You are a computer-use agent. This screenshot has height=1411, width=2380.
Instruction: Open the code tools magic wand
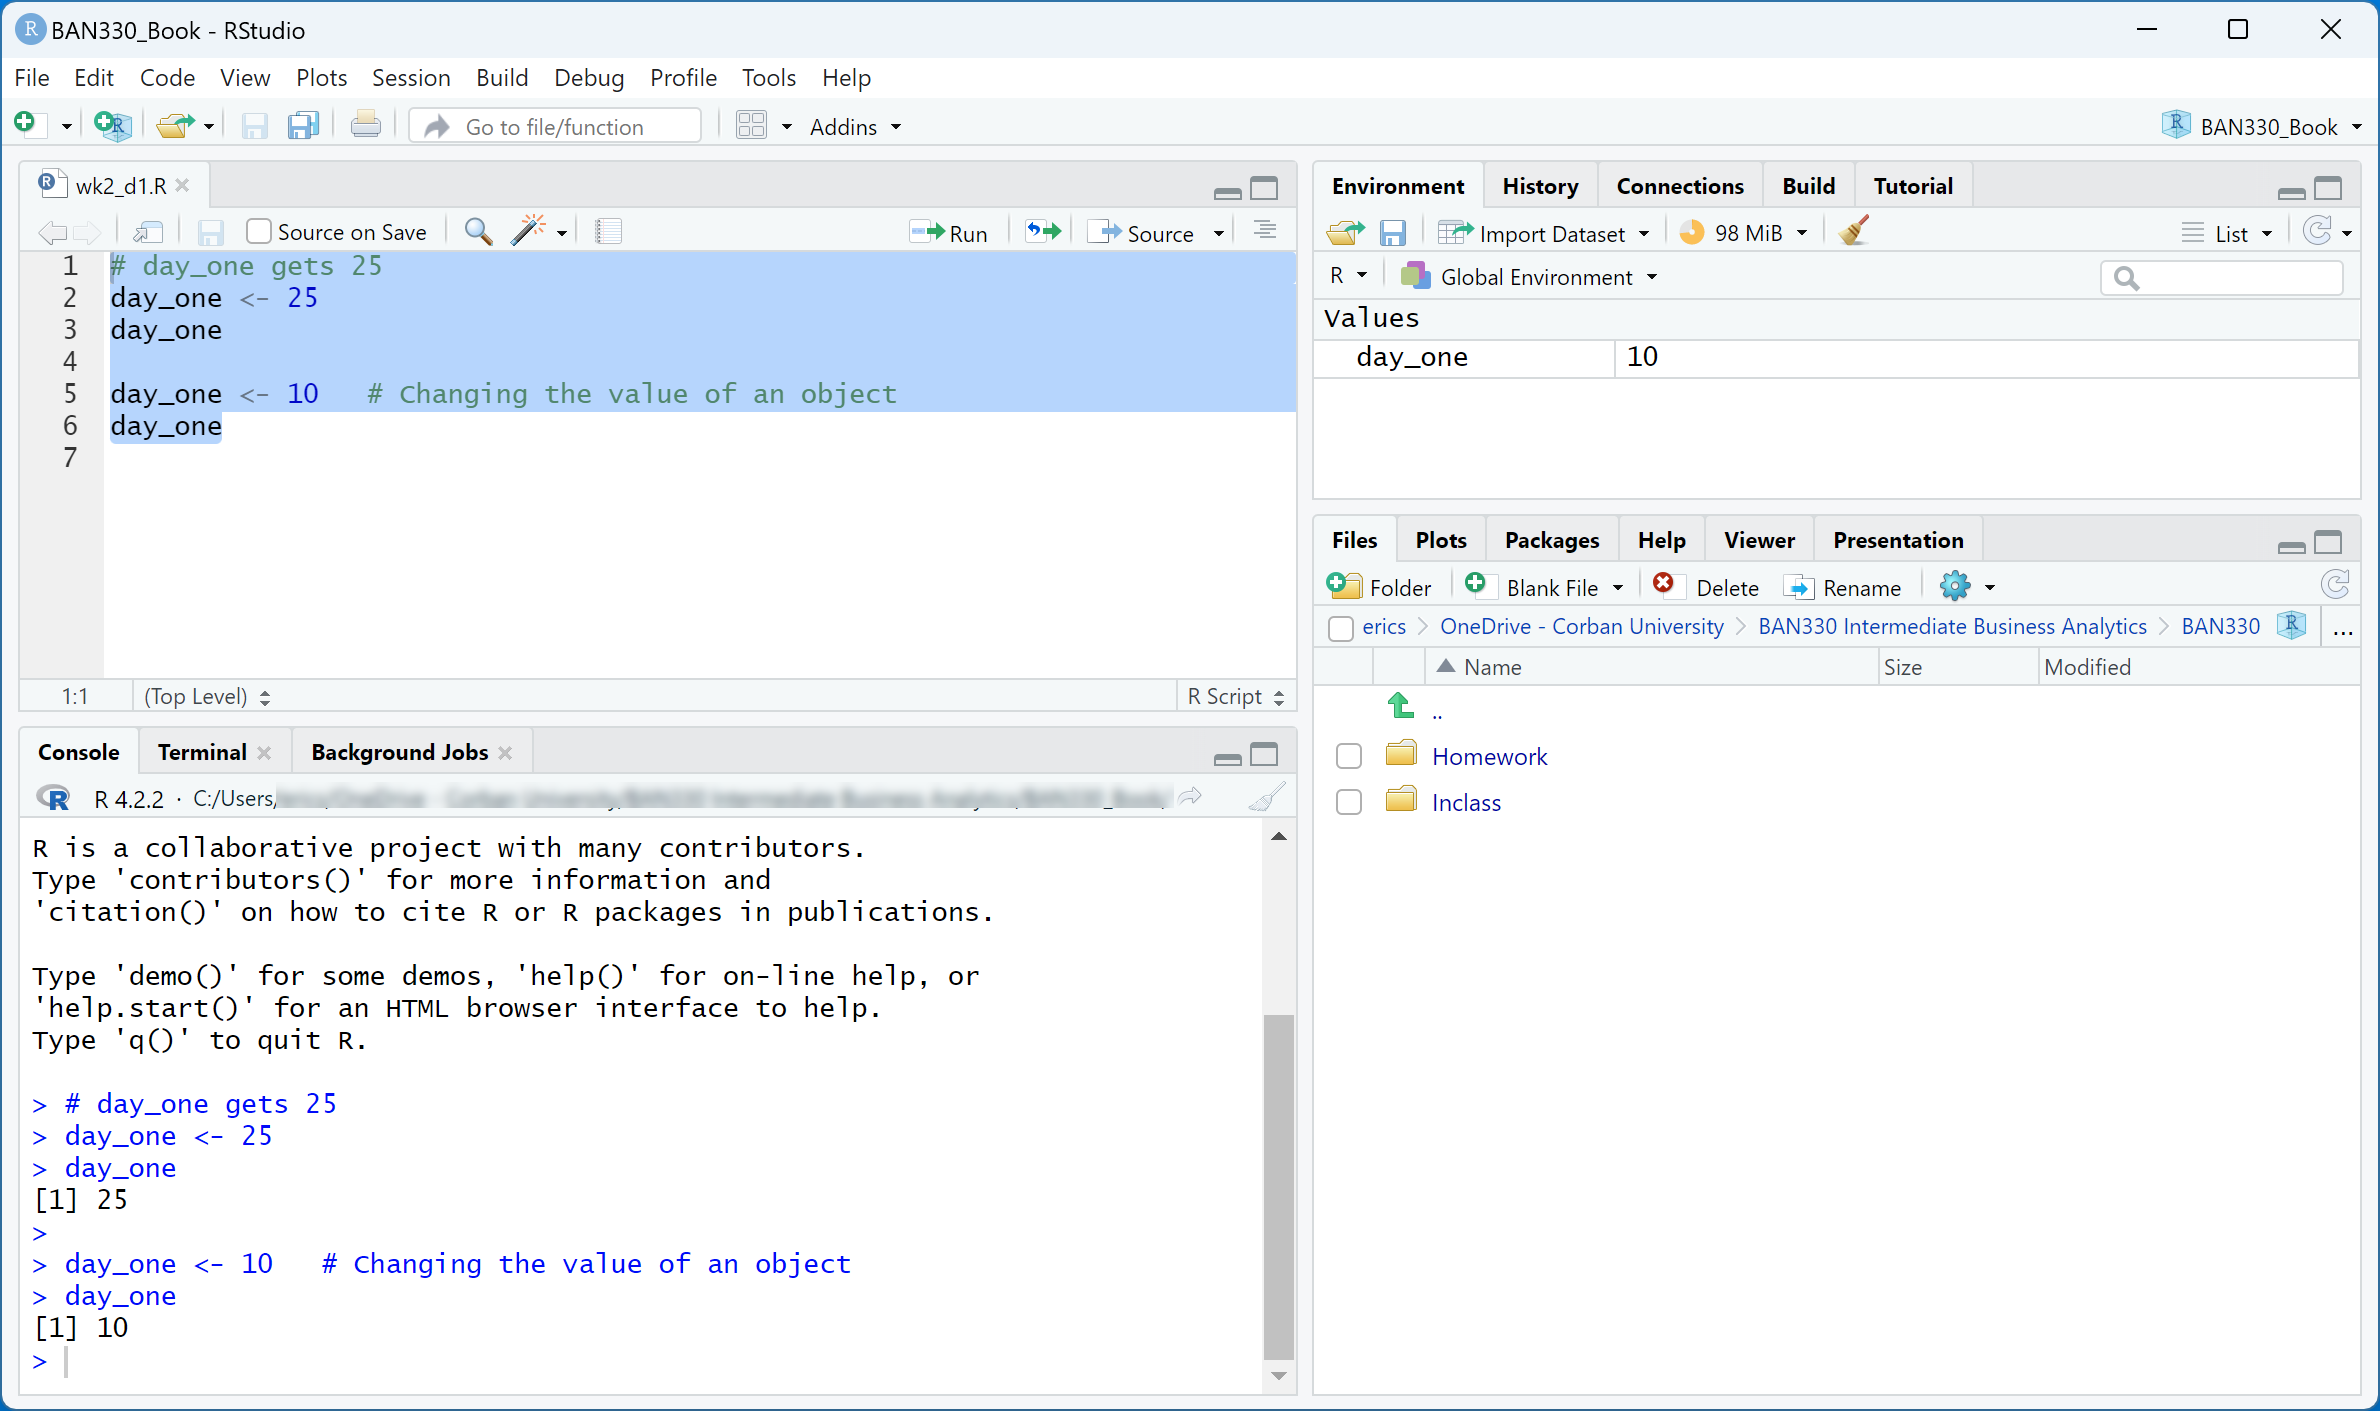click(530, 232)
